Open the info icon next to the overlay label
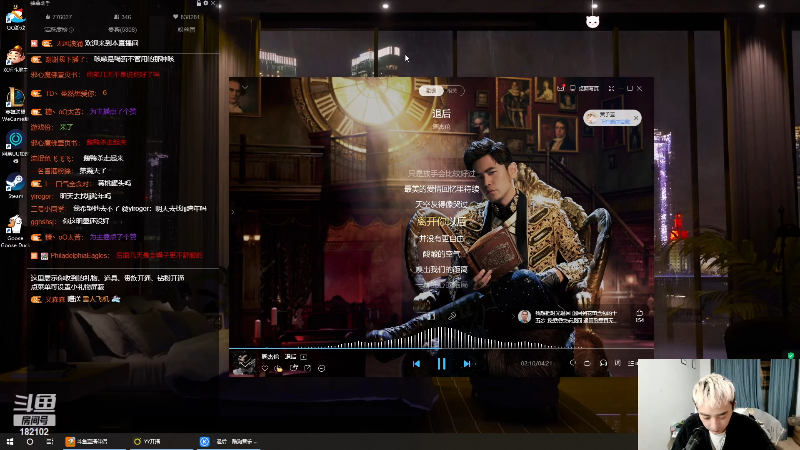The height and width of the screenshot is (450, 800). coord(71,30)
